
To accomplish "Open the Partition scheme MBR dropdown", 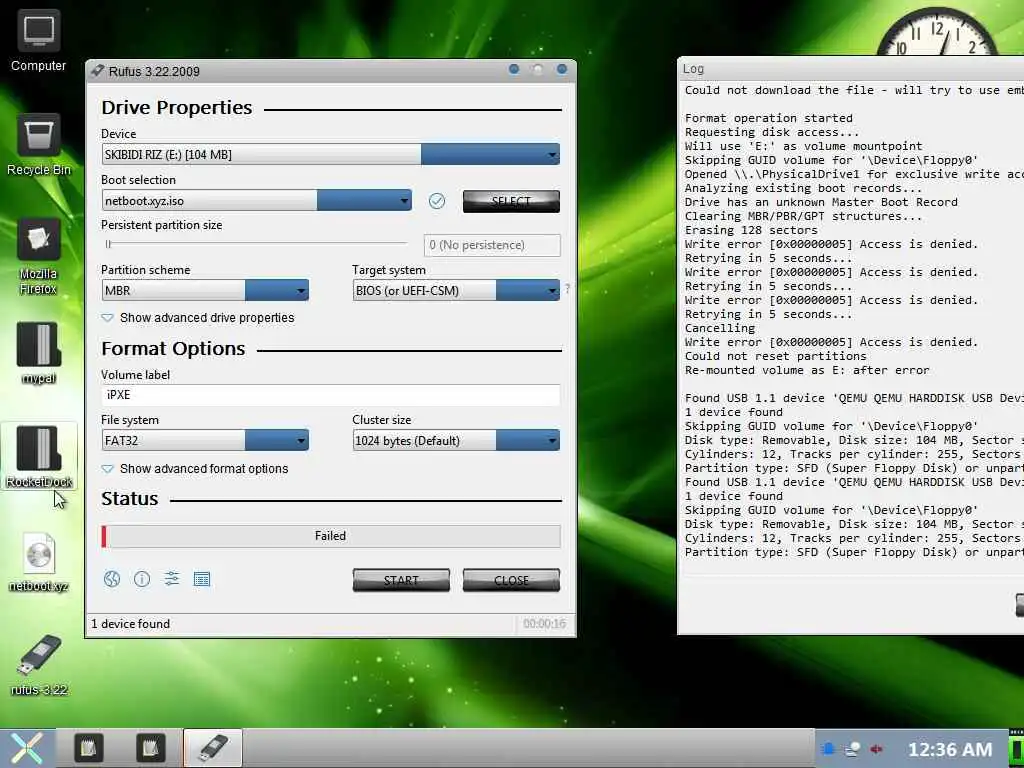I will tap(205, 290).
